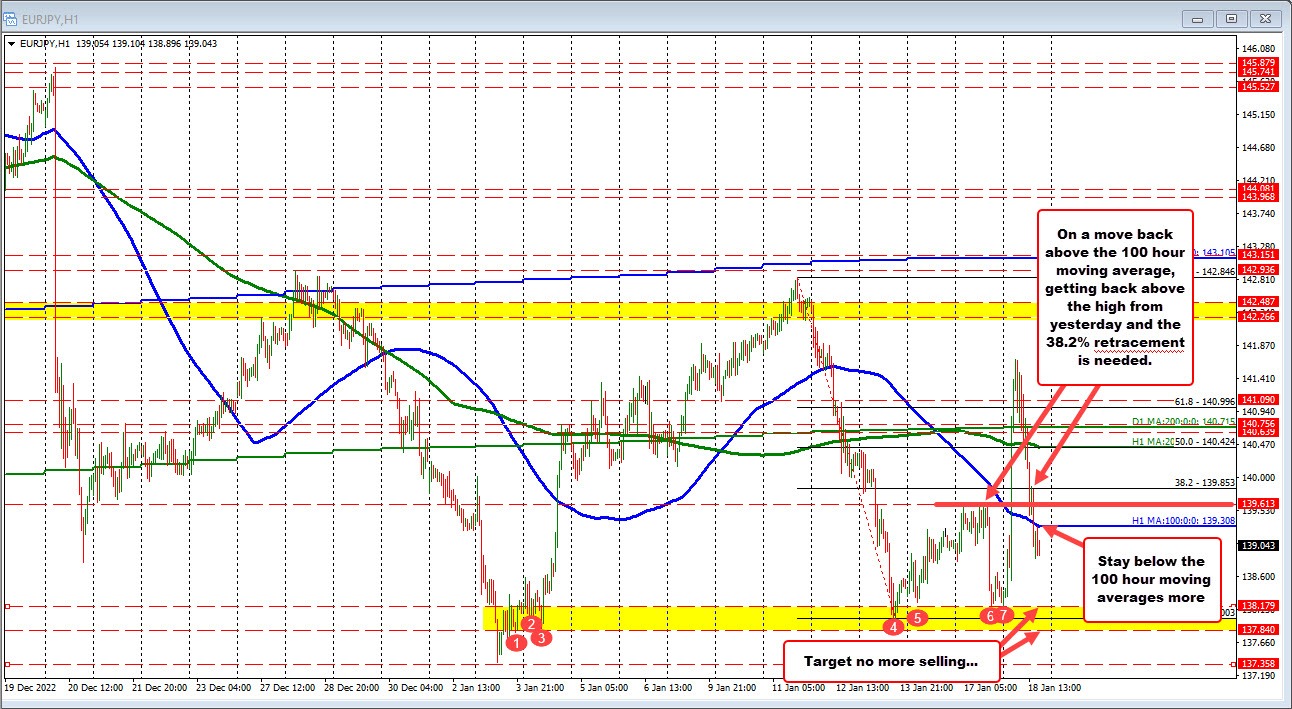Click the Target no more selling annotation box

891,660
